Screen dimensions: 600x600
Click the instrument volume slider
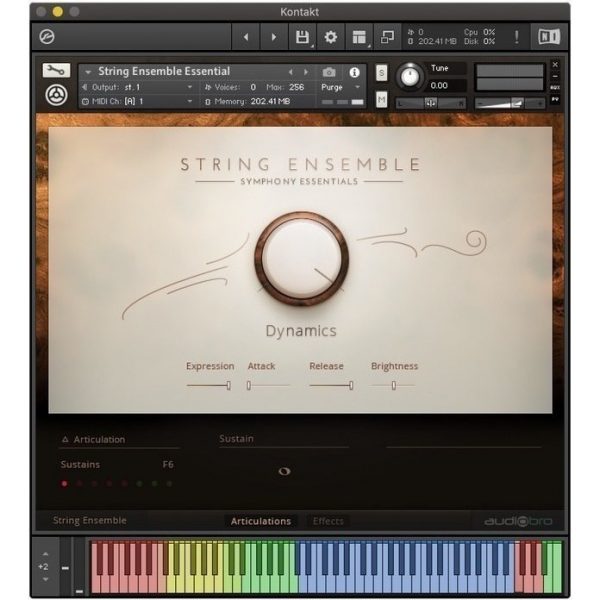tap(510, 103)
